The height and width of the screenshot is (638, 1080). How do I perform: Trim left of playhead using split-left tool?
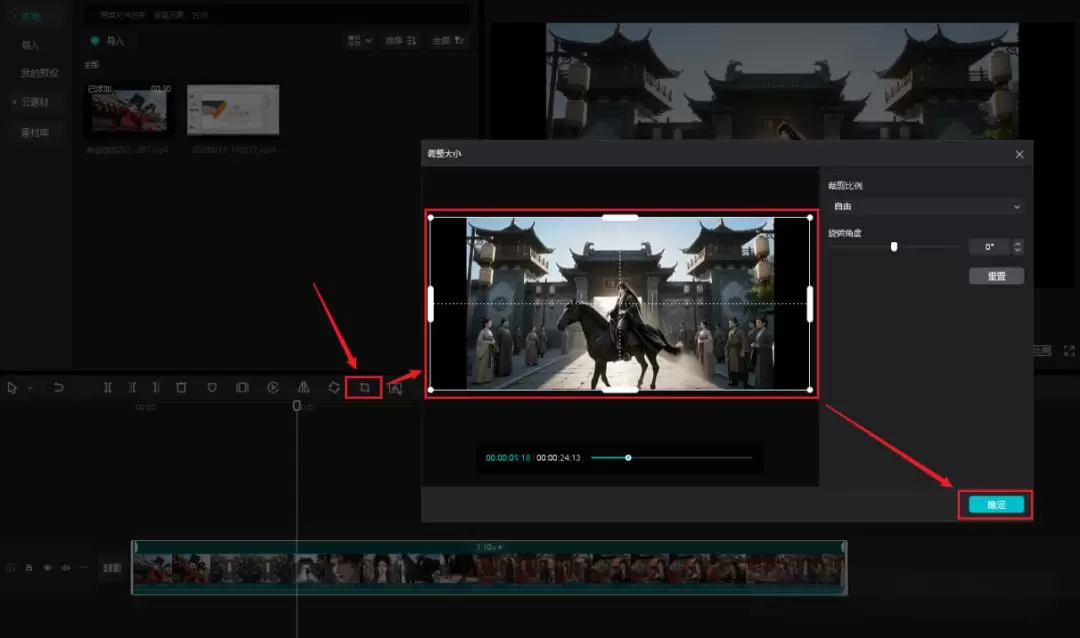click(x=132, y=388)
